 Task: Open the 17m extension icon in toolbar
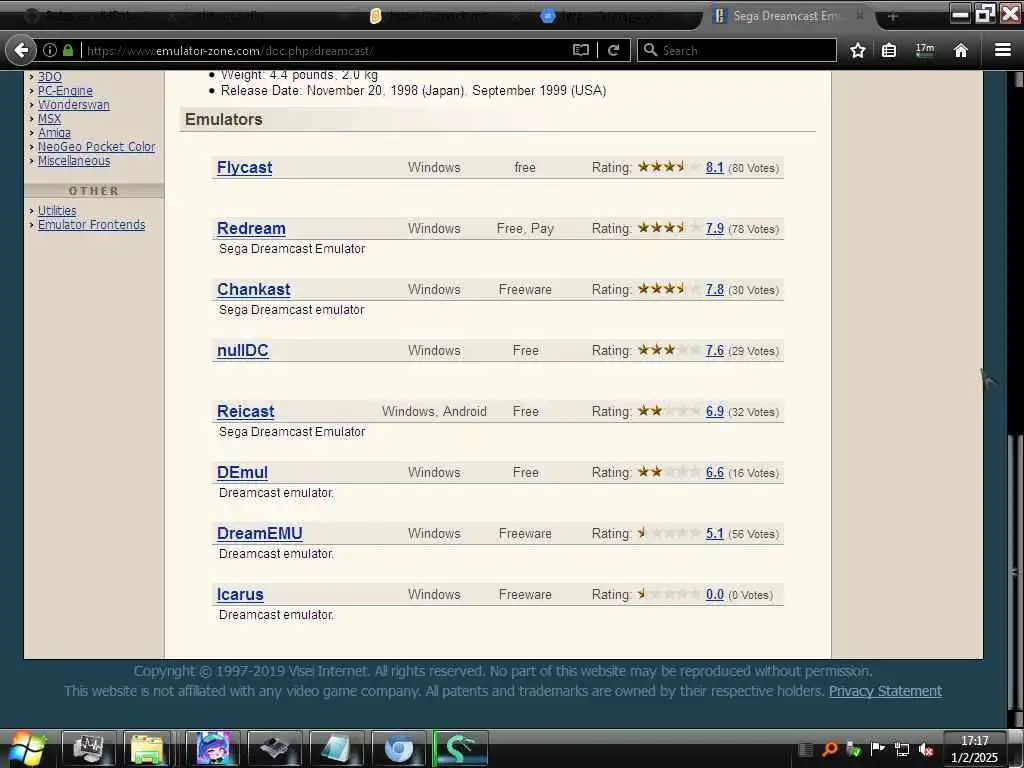[925, 50]
